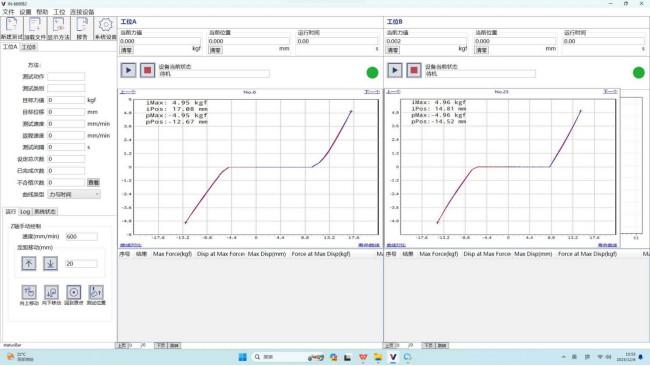This screenshot has height=366, width=650.
Task: Click the jog up arrow button
Action: tap(29, 264)
